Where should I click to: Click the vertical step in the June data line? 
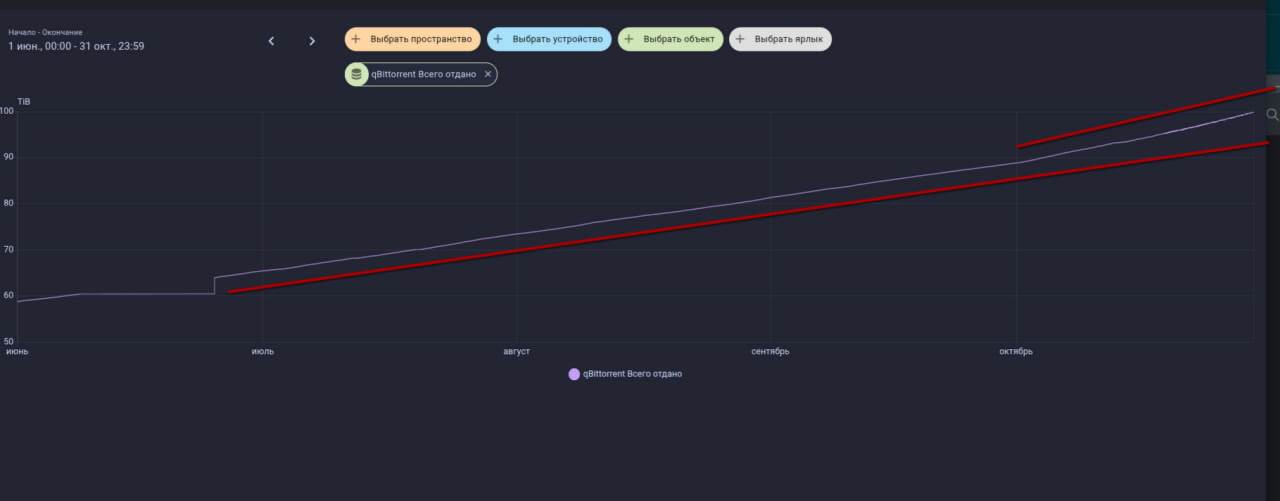click(x=215, y=285)
